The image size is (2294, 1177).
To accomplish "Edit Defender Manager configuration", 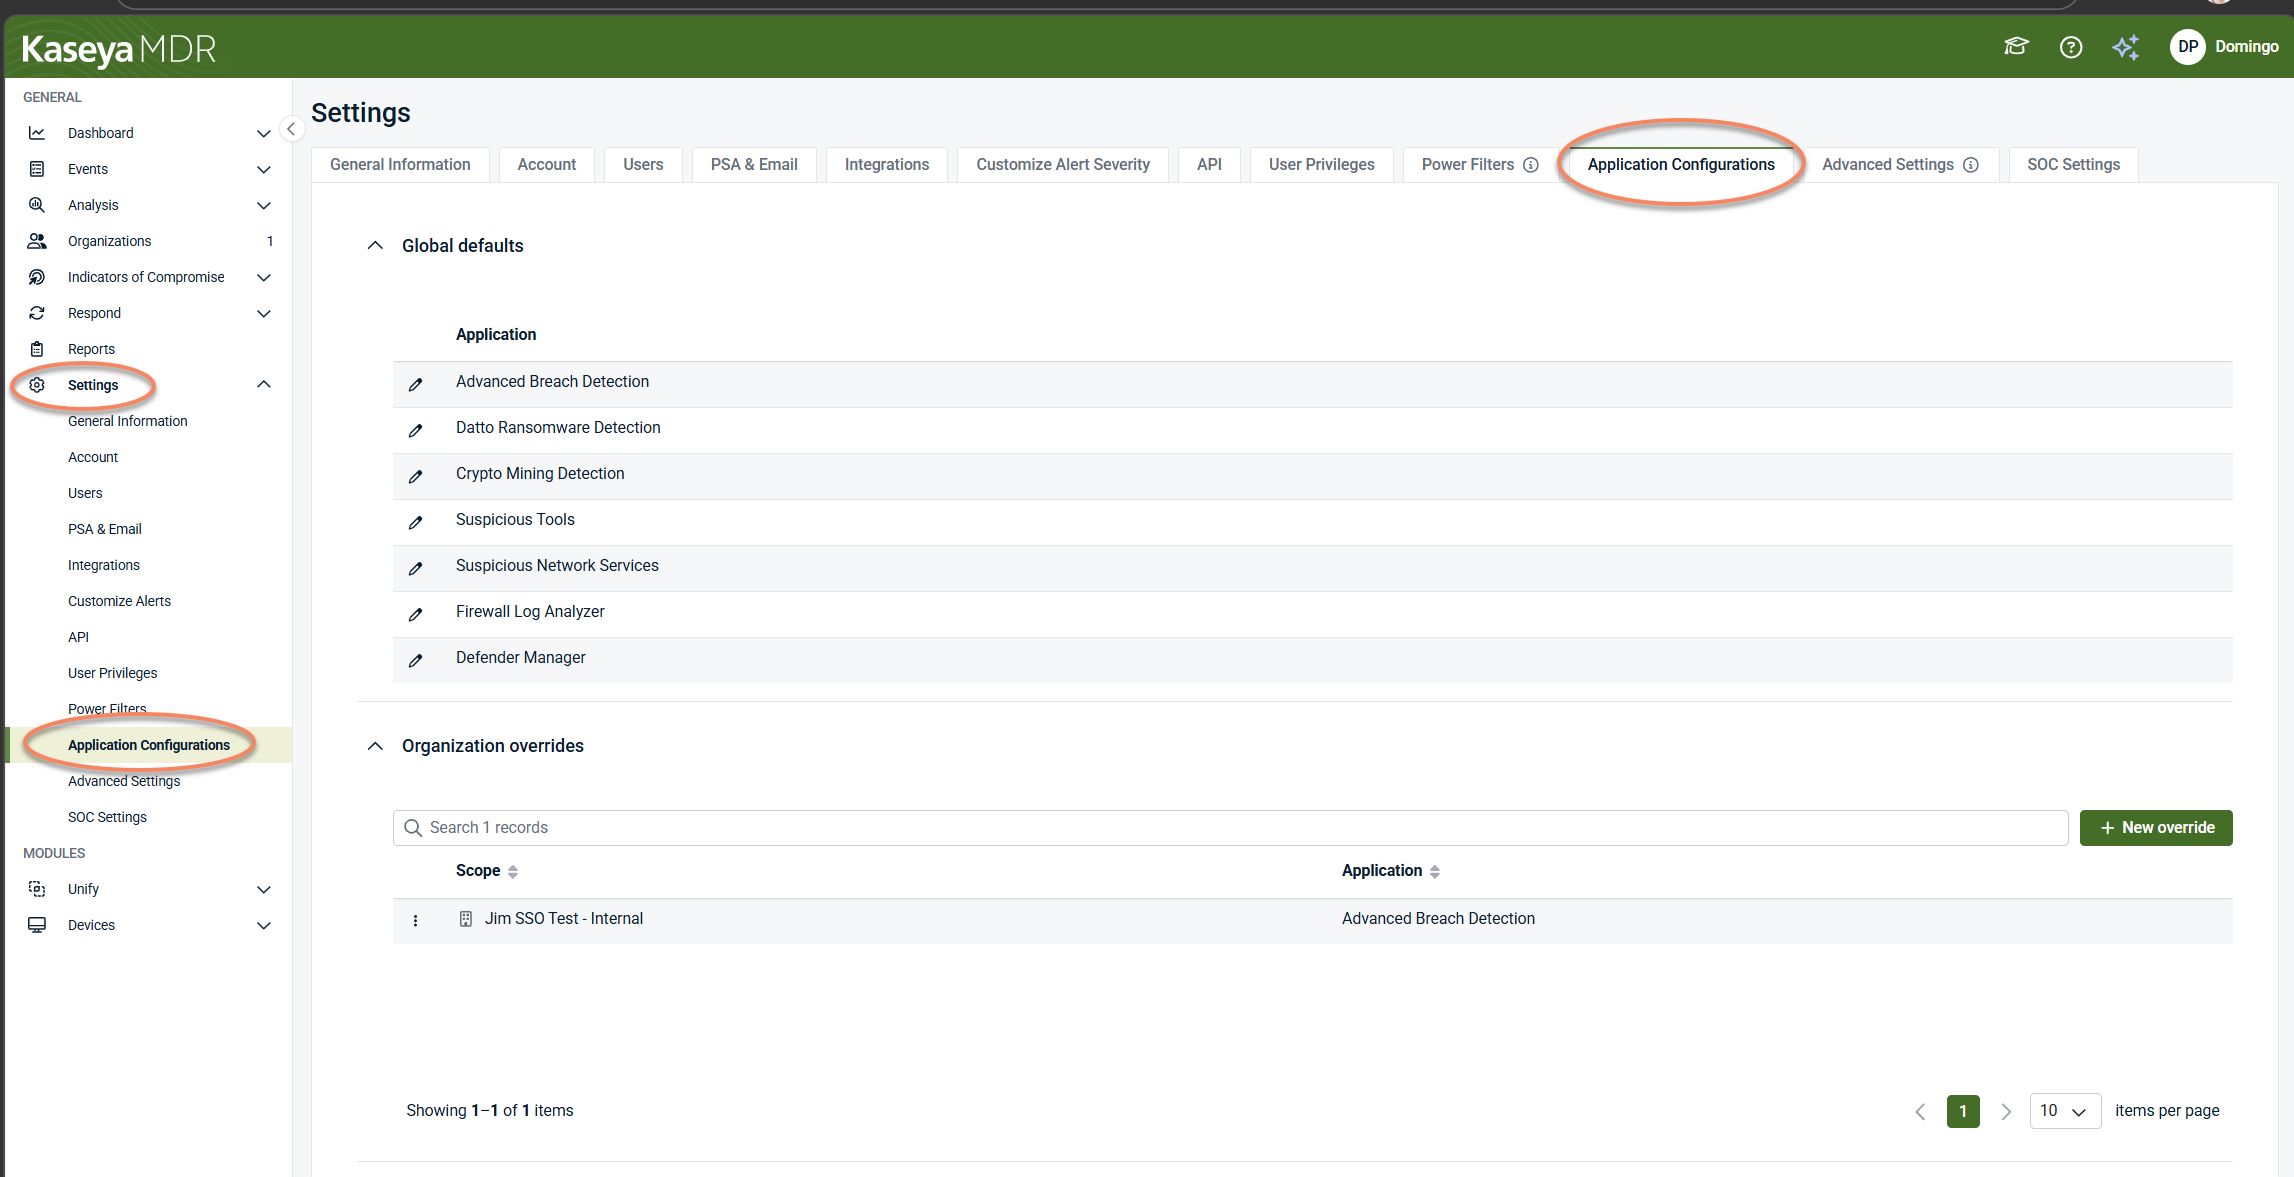I will click(x=416, y=660).
